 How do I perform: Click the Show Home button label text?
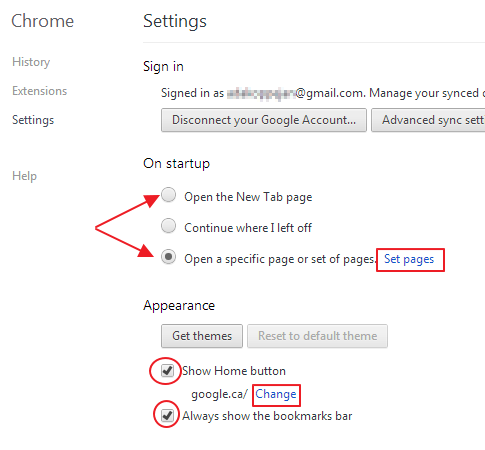click(234, 371)
